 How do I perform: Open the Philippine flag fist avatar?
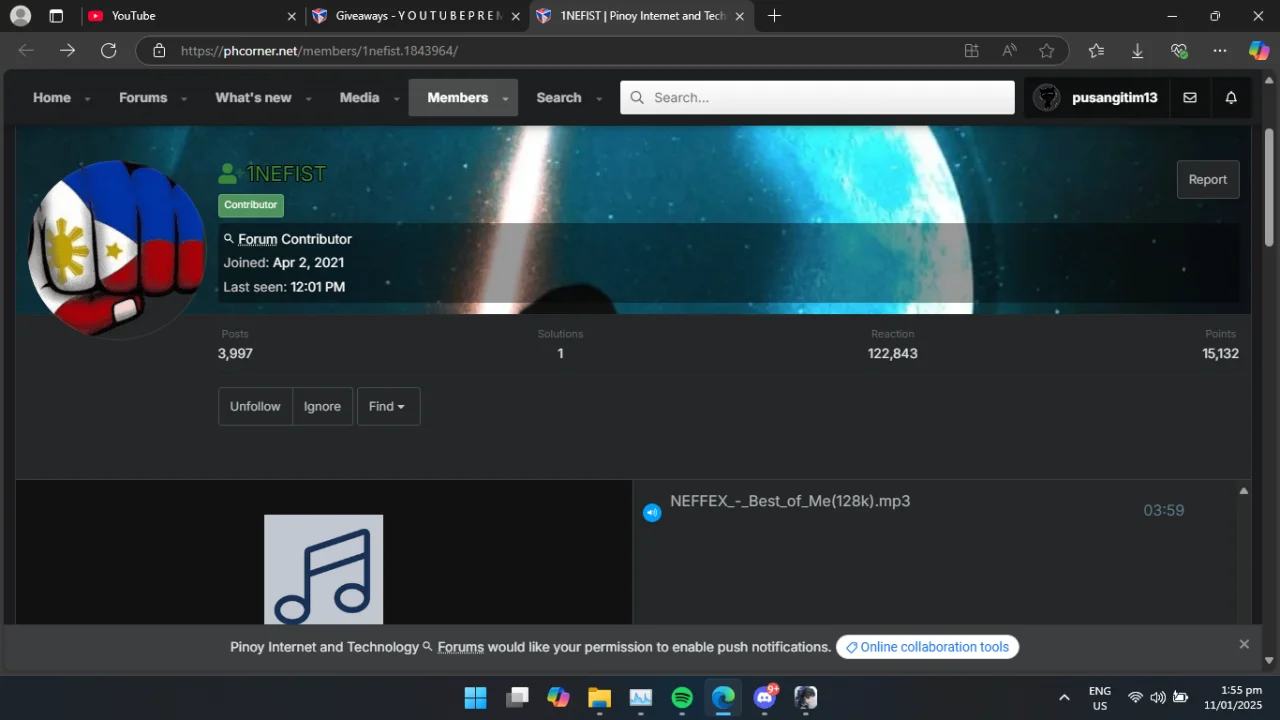point(117,248)
